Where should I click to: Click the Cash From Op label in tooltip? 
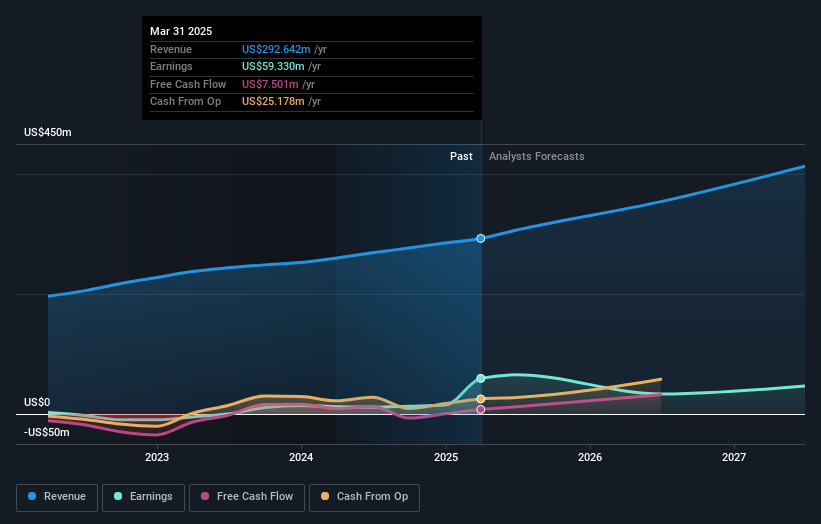pyautogui.click(x=185, y=102)
